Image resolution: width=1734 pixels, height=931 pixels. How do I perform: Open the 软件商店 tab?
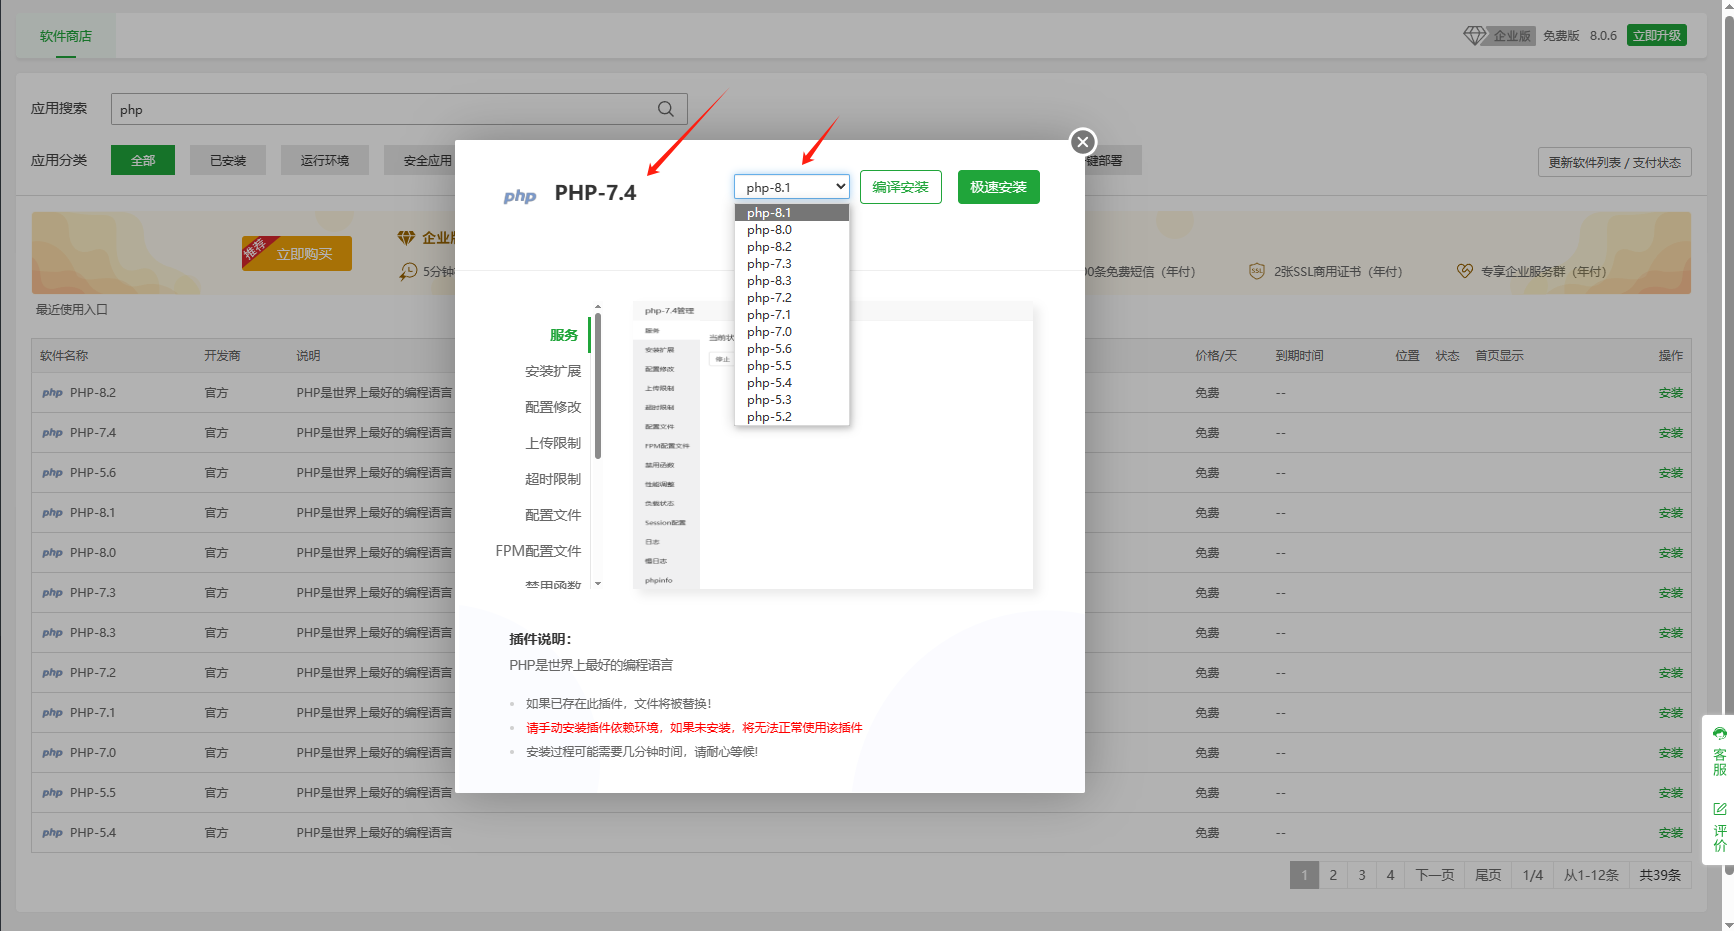click(66, 36)
